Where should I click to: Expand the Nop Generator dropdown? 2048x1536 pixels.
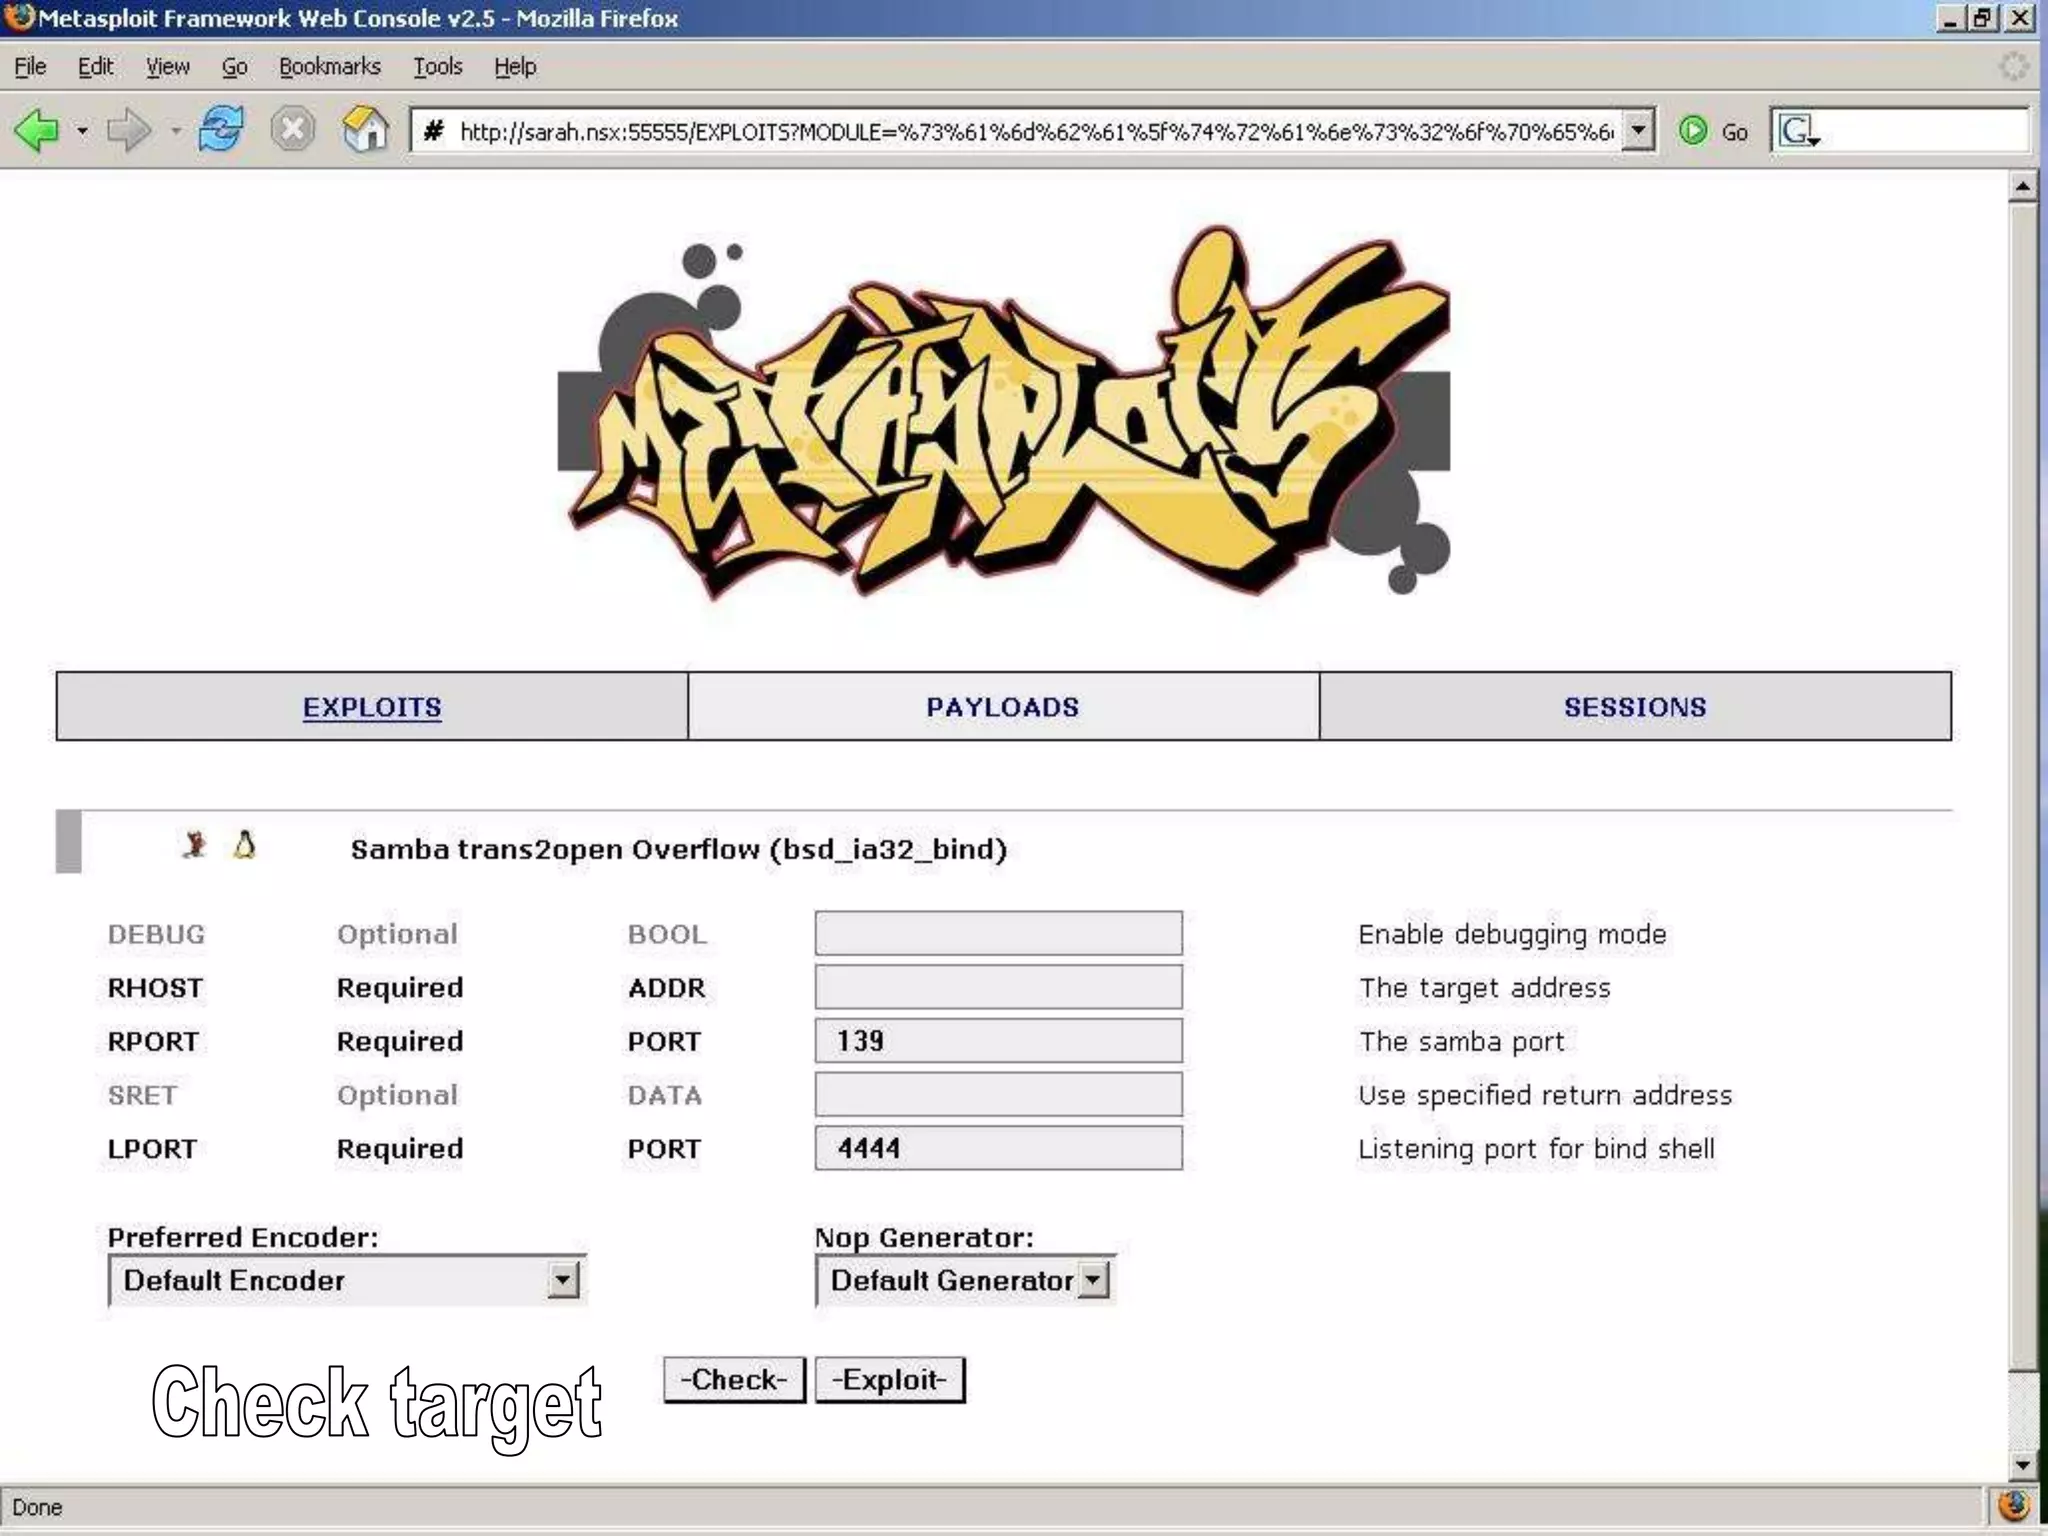click(1095, 1280)
